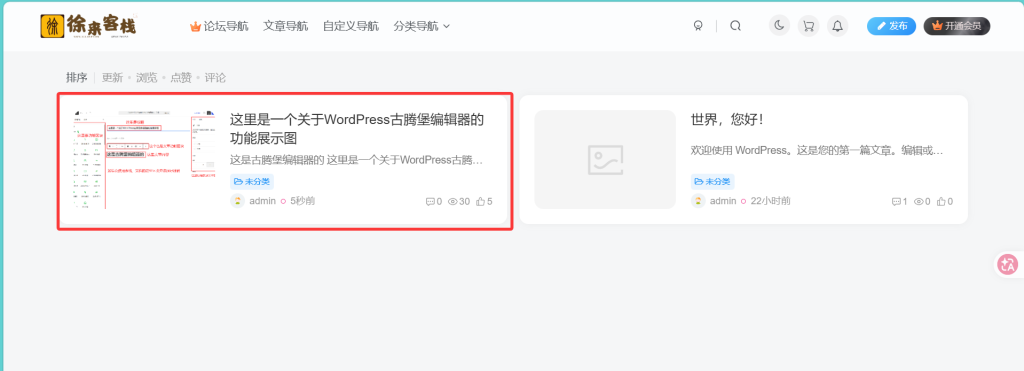Sort posts by 浏览
This screenshot has height=371, width=1024.
[x=146, y=78]
